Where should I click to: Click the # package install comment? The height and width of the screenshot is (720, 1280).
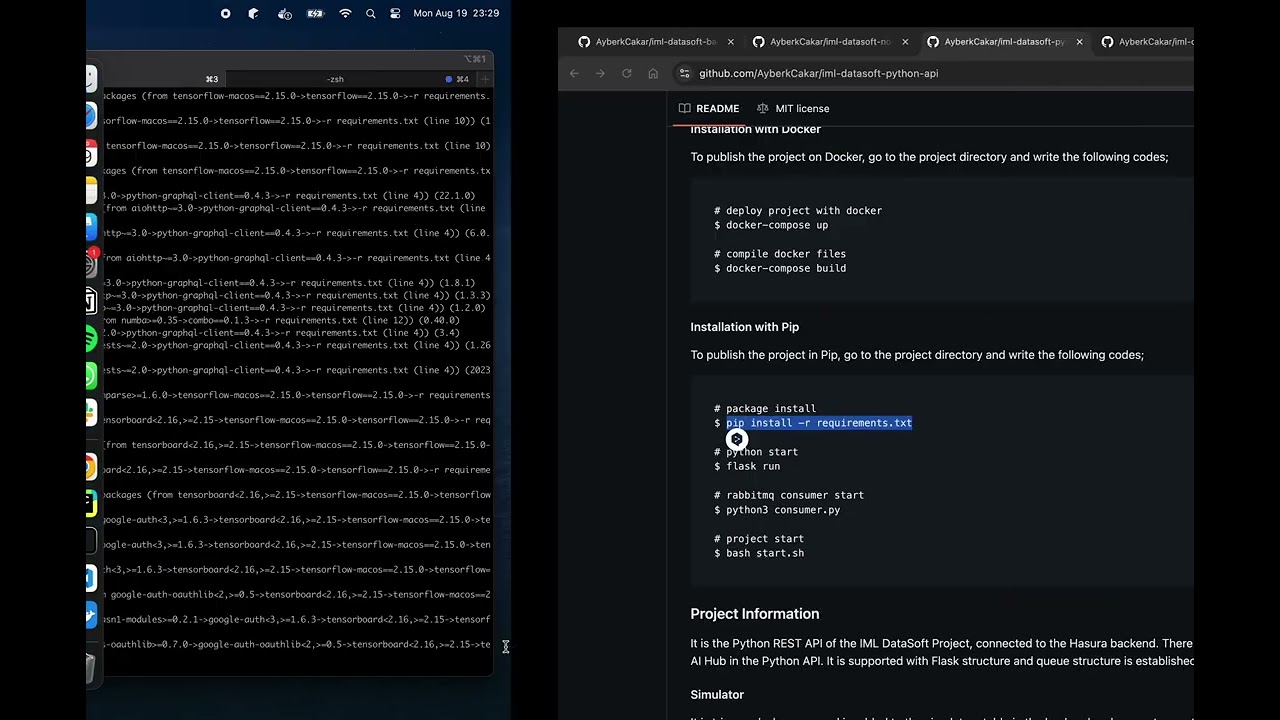[765, 408]
